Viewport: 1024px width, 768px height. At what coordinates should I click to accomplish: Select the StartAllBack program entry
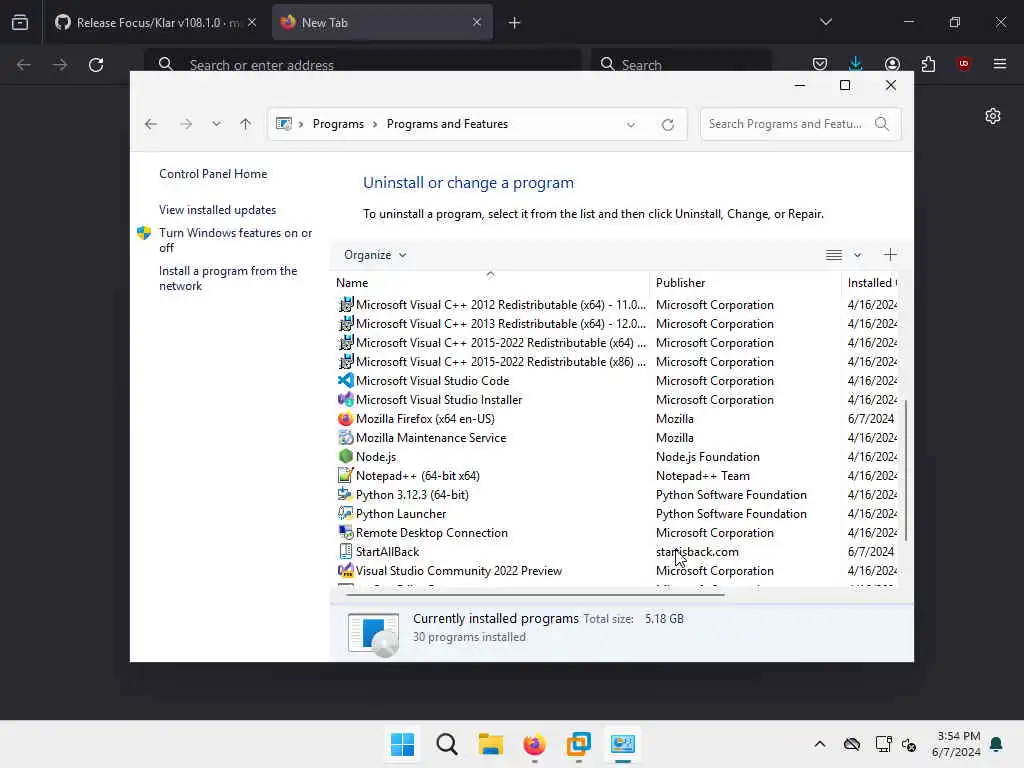(x=387, y=551)
